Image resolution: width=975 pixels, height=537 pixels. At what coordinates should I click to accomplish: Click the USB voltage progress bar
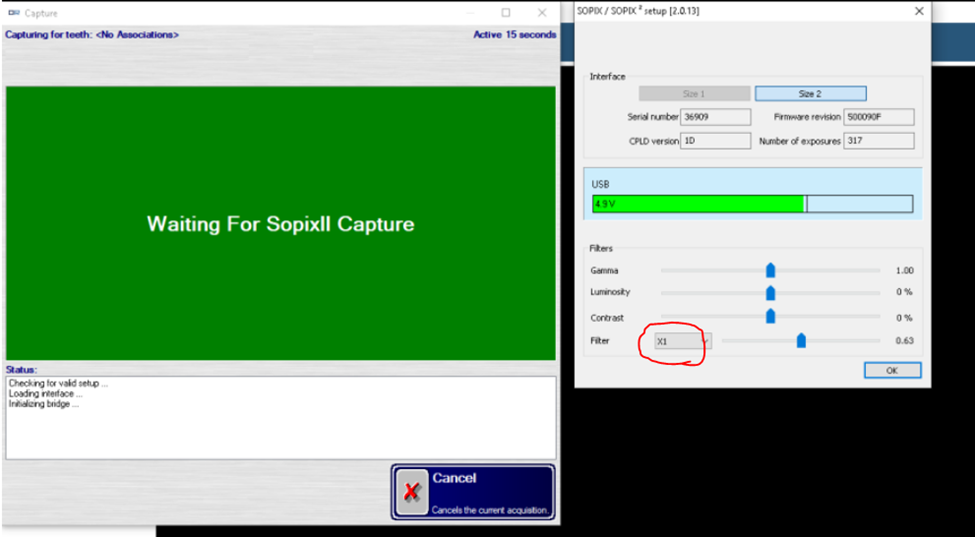[752, 204]
